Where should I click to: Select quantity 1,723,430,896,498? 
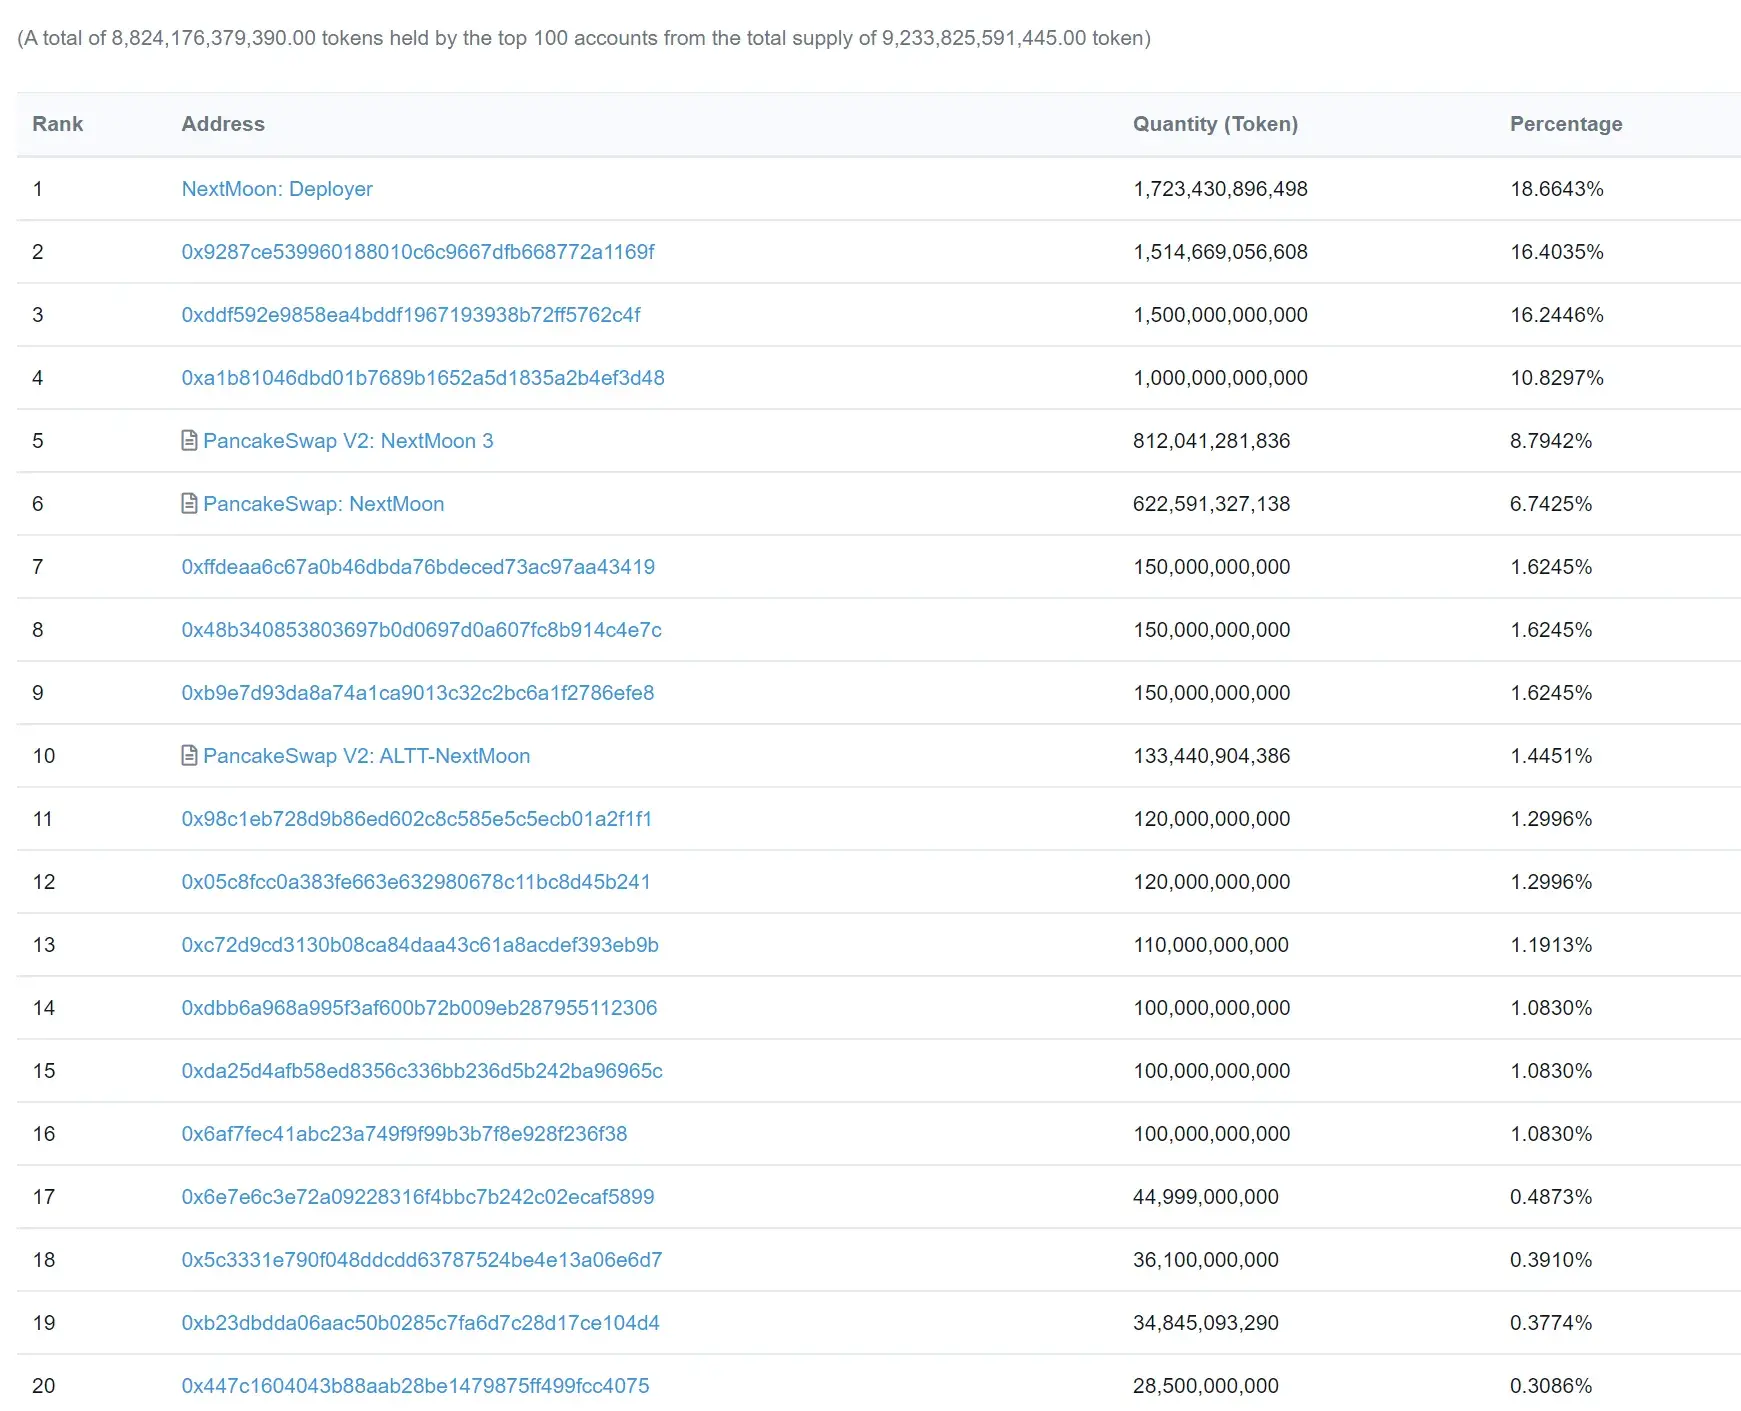click(1220, 189)
